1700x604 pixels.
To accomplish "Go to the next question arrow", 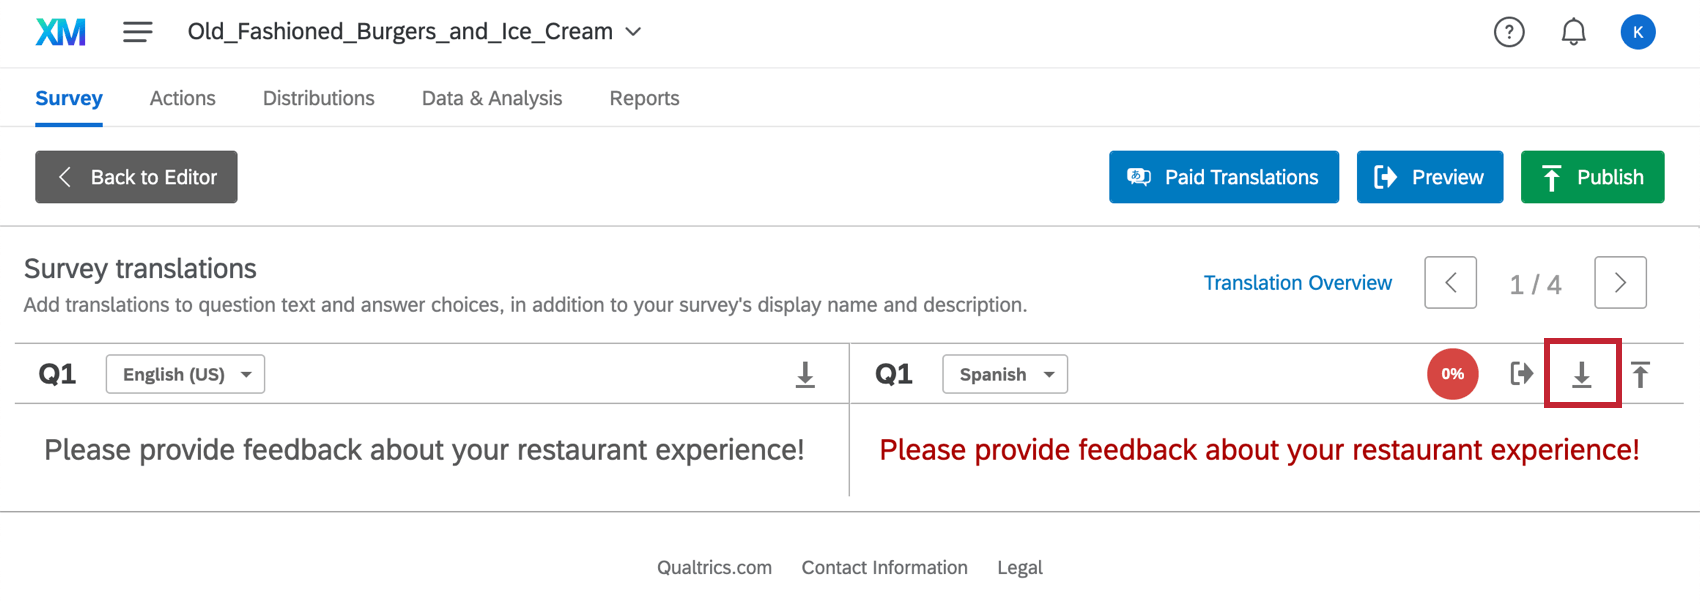I will (x=1620, y=283).
